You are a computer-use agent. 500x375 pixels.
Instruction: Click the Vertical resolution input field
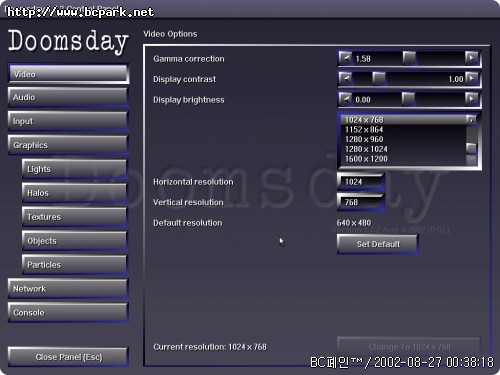click(x=361, y=202)
